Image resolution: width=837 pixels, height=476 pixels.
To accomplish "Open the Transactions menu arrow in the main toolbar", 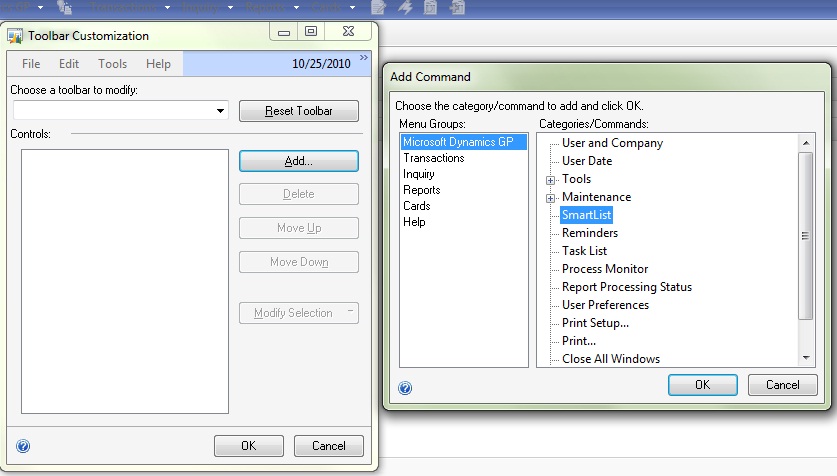I will click(167, 7).
